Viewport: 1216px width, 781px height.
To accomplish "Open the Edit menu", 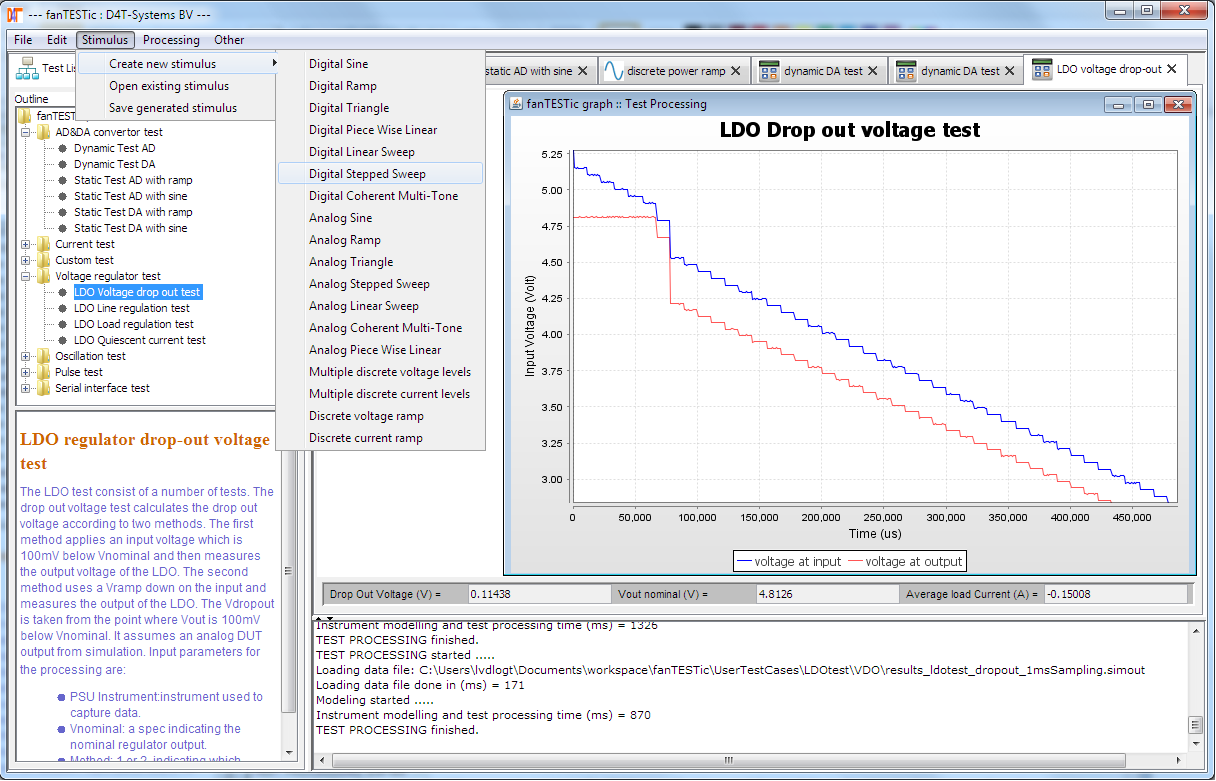I will pos(56,40).
